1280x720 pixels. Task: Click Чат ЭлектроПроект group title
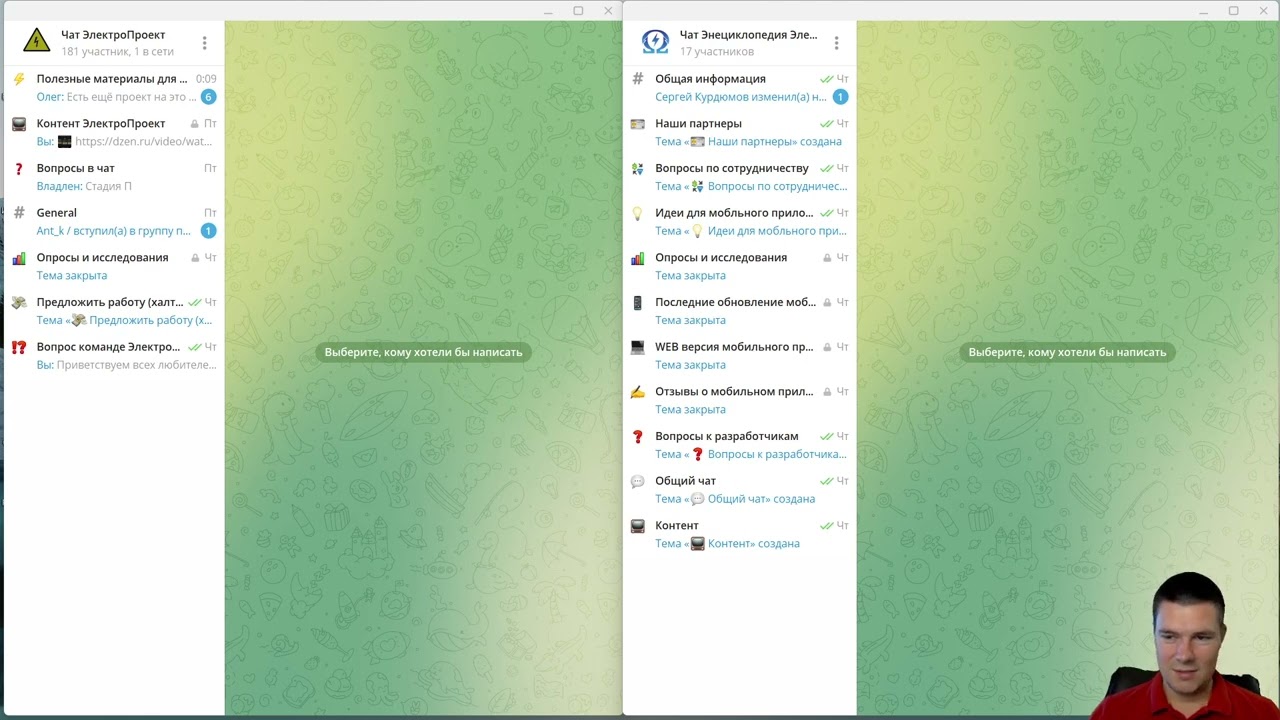tap(113, 35)
